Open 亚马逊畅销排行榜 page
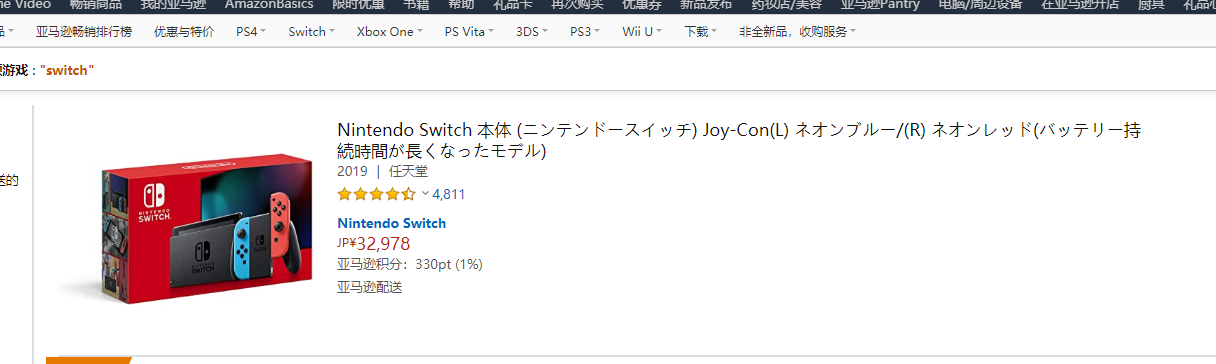1216x364 pixels. (84, 31)
